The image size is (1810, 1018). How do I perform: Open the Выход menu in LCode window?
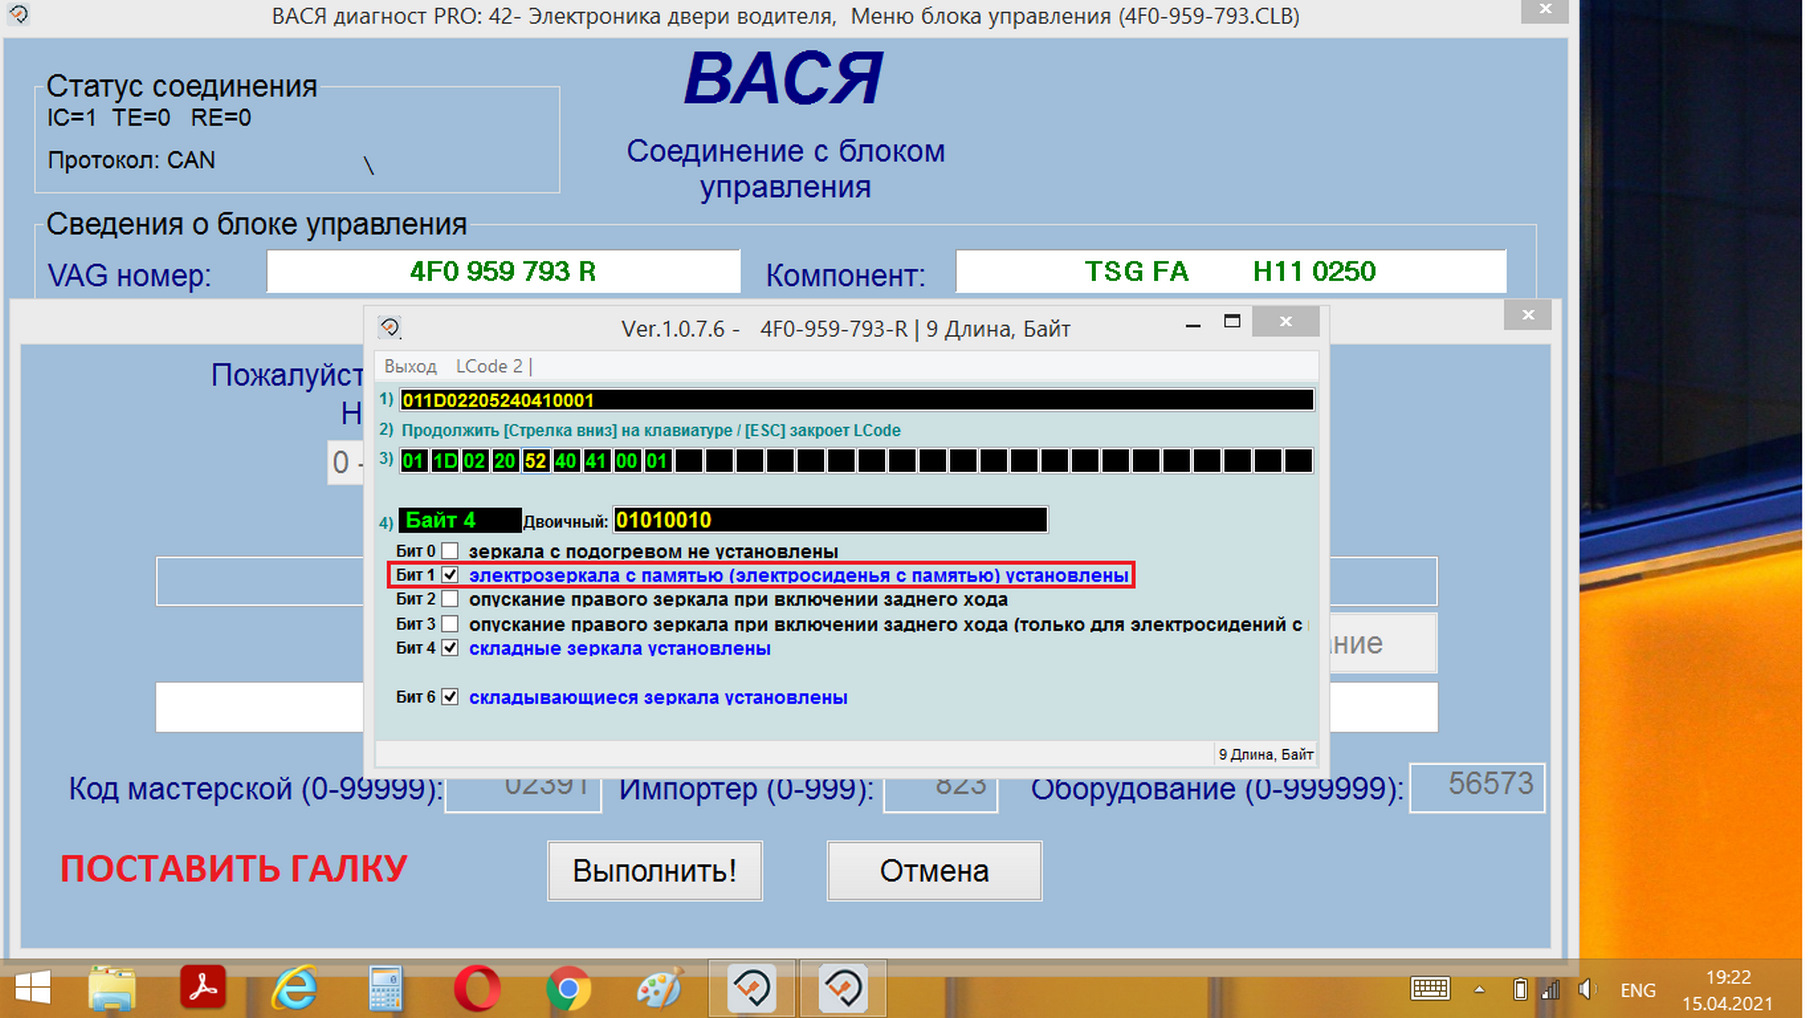tap(410, 366)
